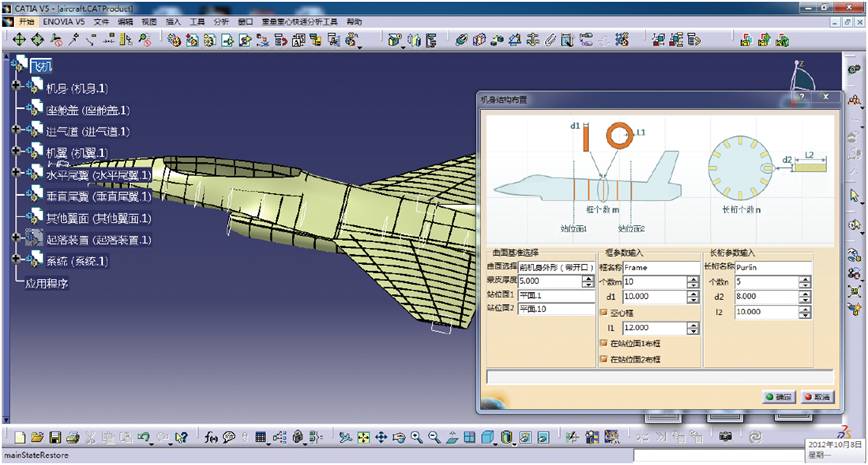Click the Undo arrow icon

[x=144, y=437]
